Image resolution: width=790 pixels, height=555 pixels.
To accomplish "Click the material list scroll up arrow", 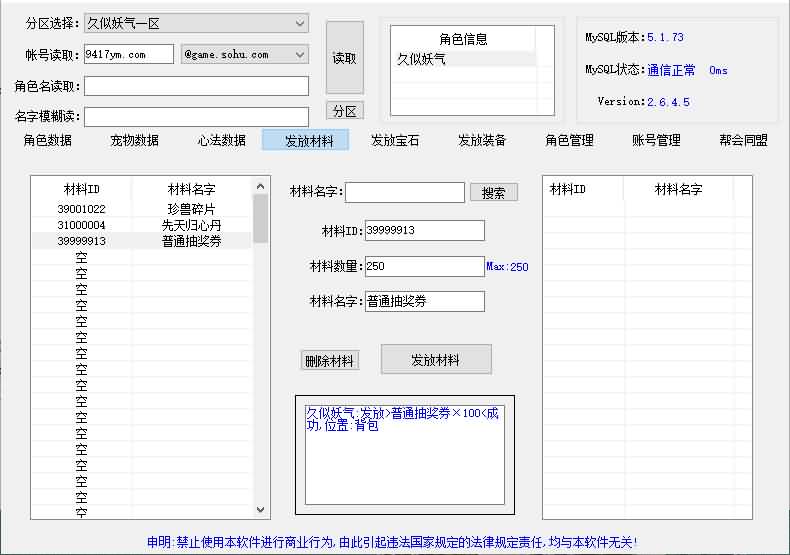I will (260, 186).
